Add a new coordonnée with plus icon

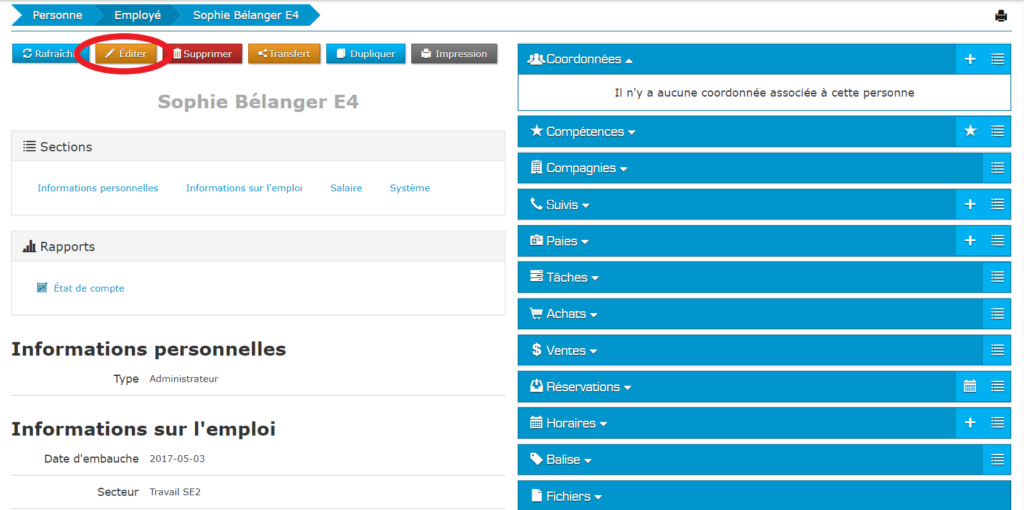pos(969,59)
